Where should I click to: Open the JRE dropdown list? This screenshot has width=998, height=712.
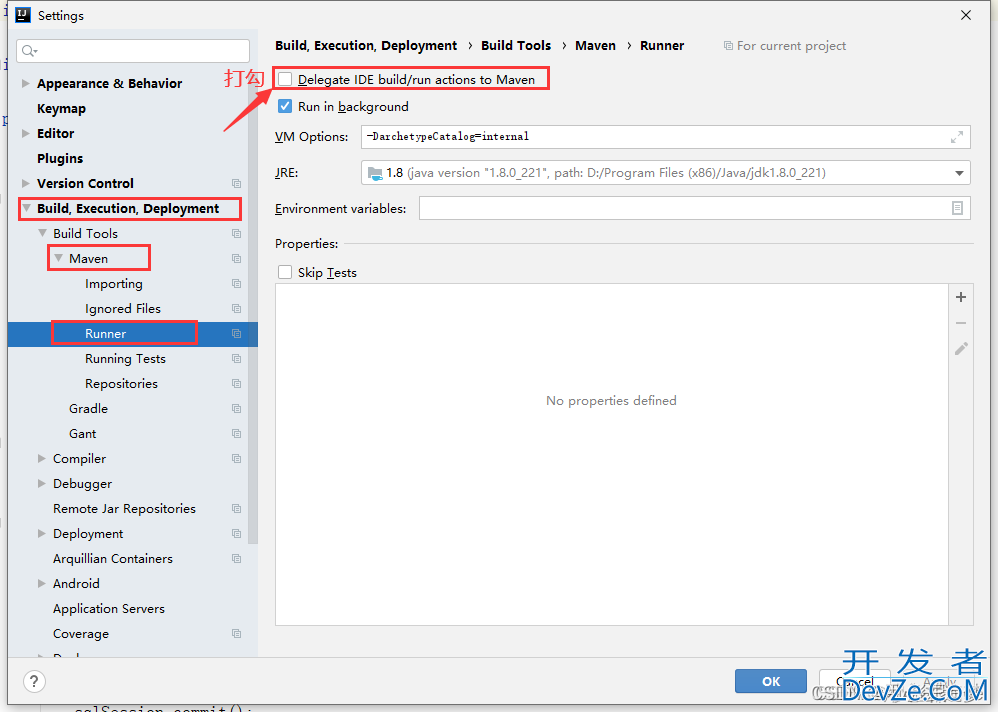(x=959, y=173)
